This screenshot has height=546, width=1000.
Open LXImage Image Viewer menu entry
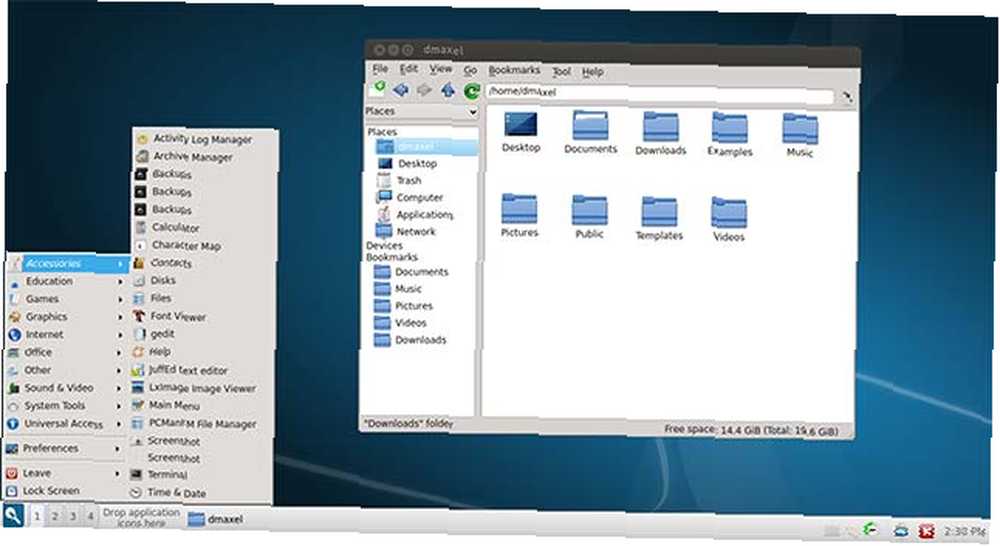click(x=202, y=387)
